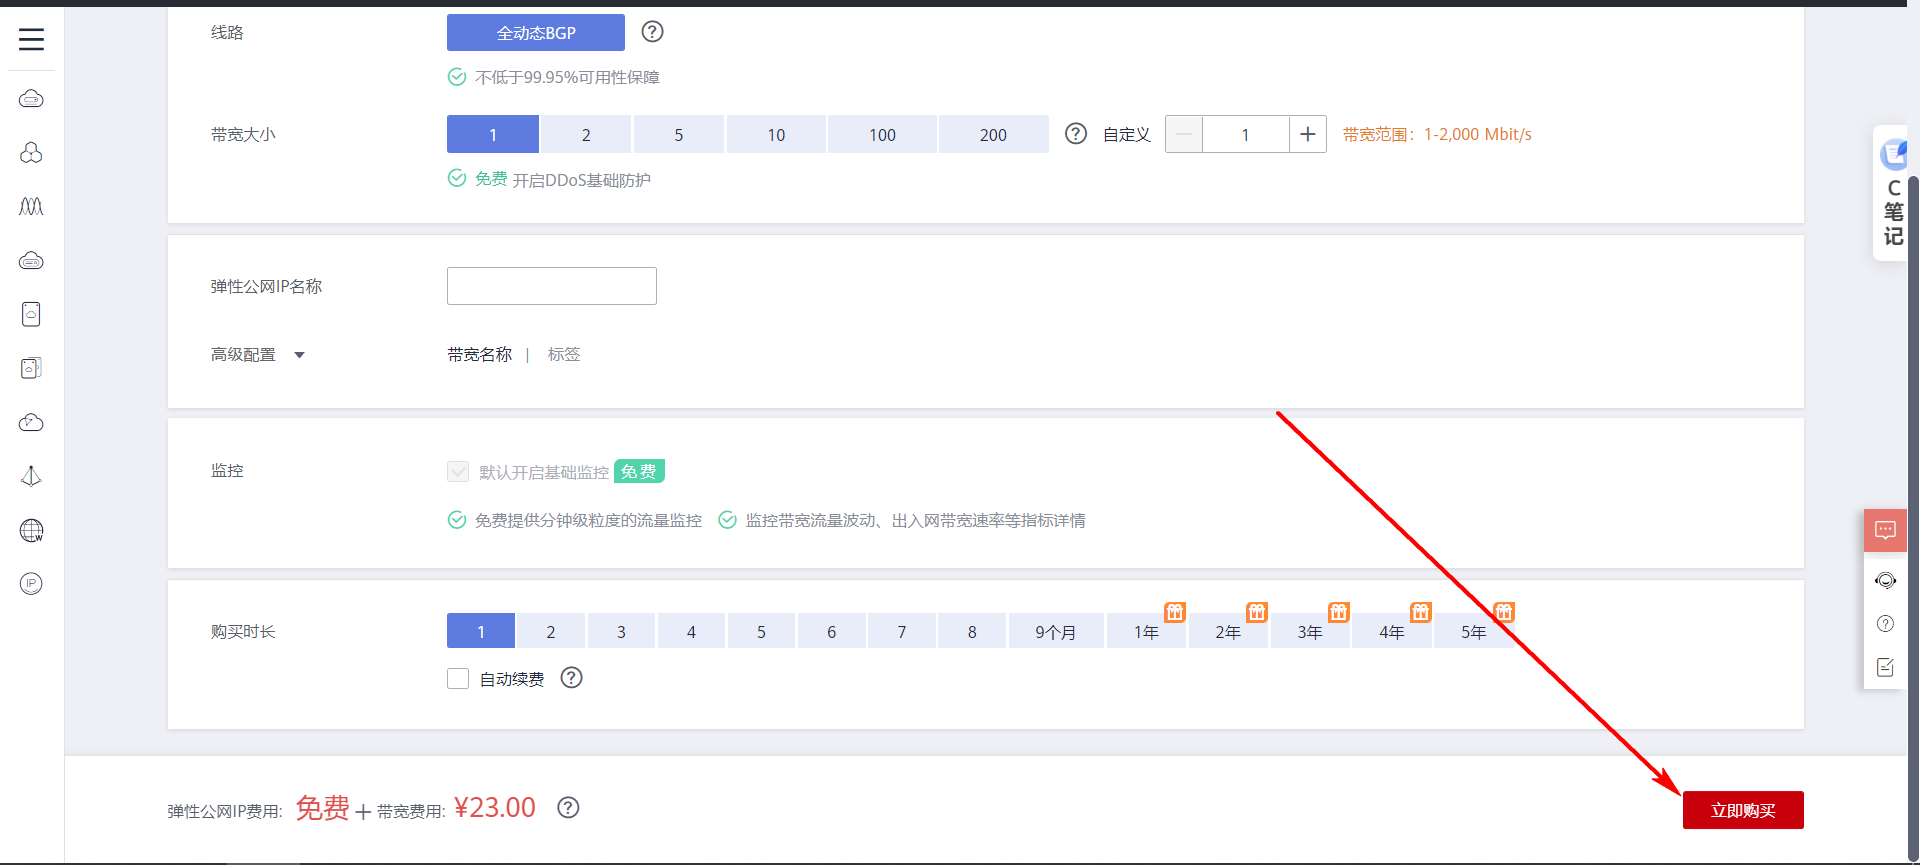Select the 2年 duration option

(1228, 631)
